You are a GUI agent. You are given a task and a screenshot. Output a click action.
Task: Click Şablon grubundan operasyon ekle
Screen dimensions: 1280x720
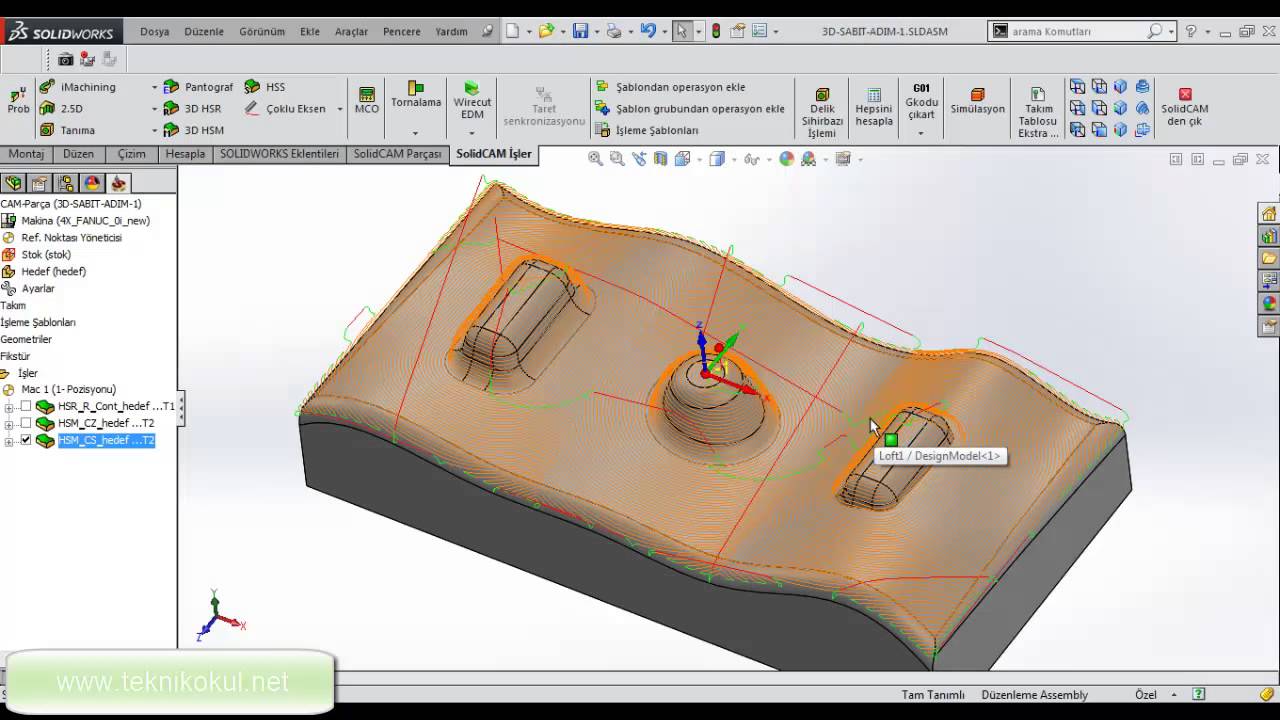point(690,108)
